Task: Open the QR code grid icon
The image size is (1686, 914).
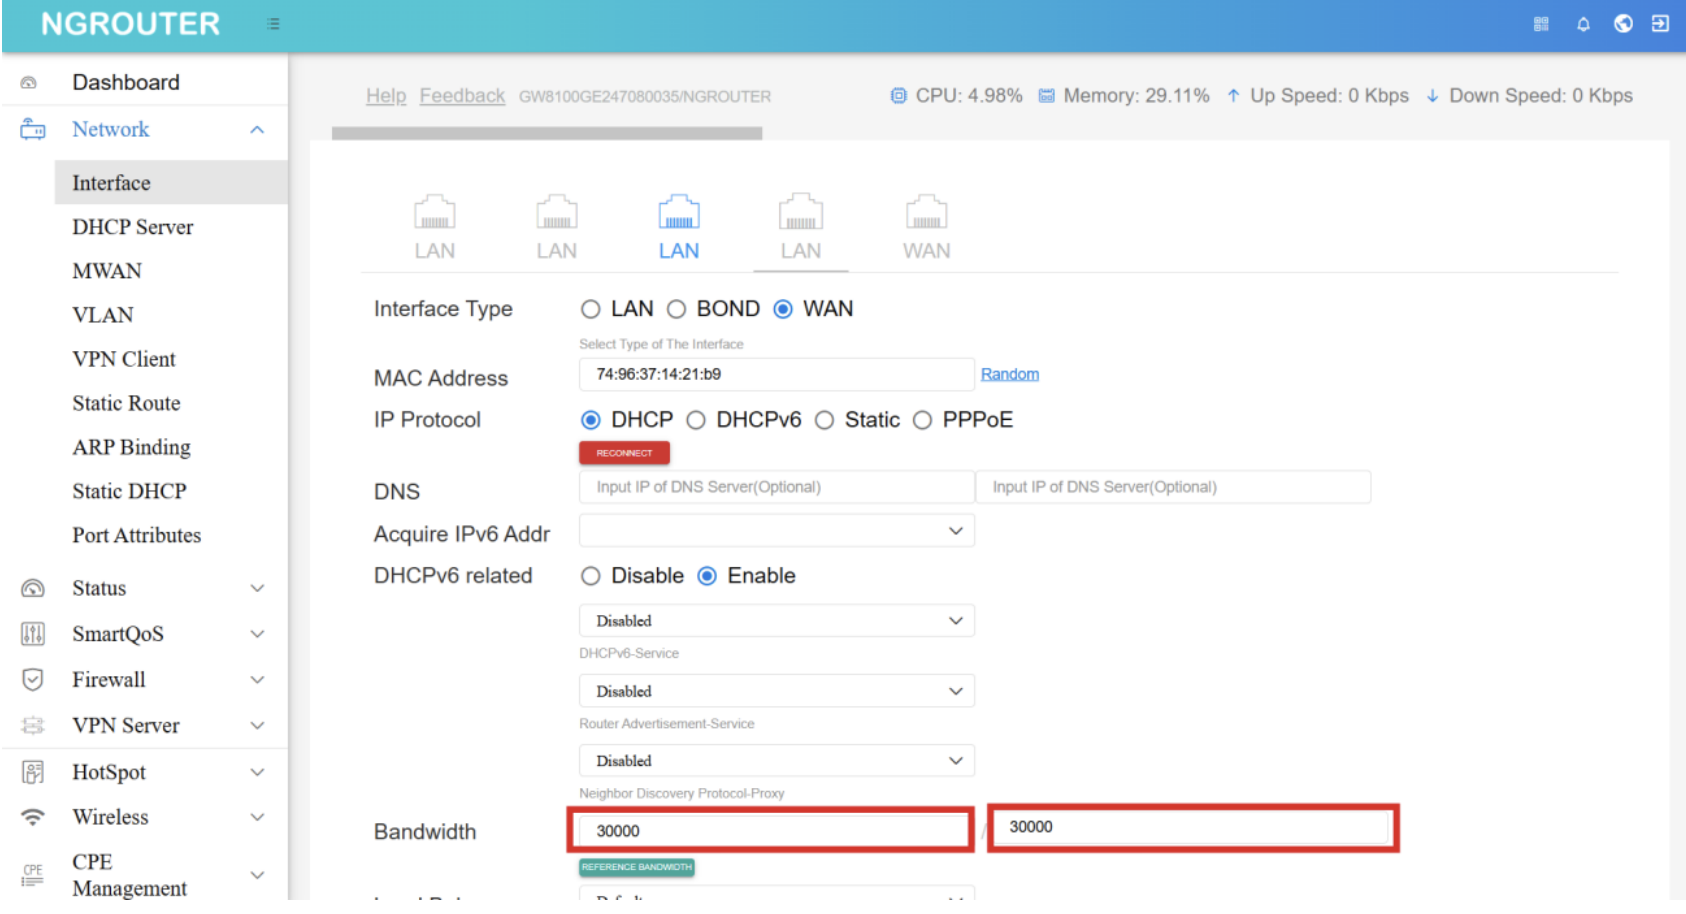Action: tap(1541, 24)
